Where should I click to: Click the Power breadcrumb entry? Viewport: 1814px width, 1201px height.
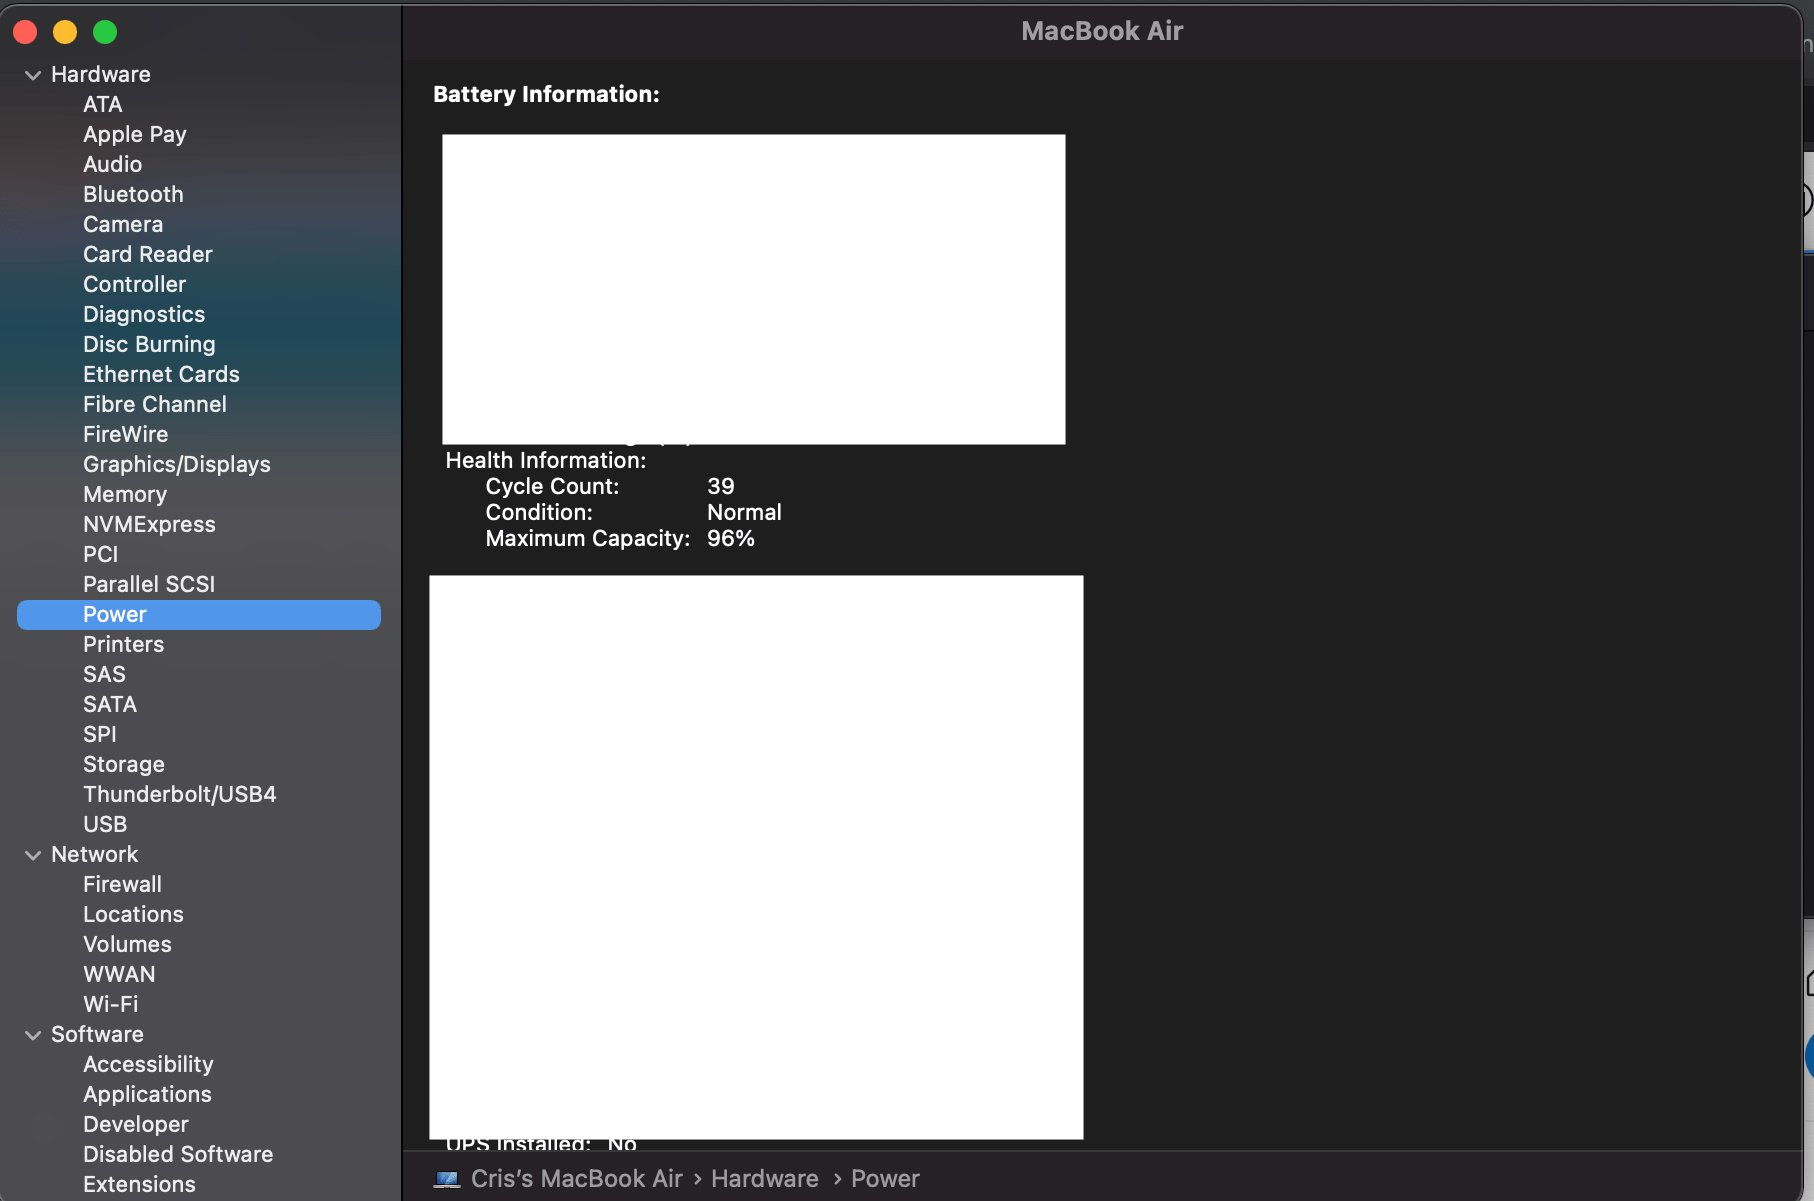[884, 1178]
